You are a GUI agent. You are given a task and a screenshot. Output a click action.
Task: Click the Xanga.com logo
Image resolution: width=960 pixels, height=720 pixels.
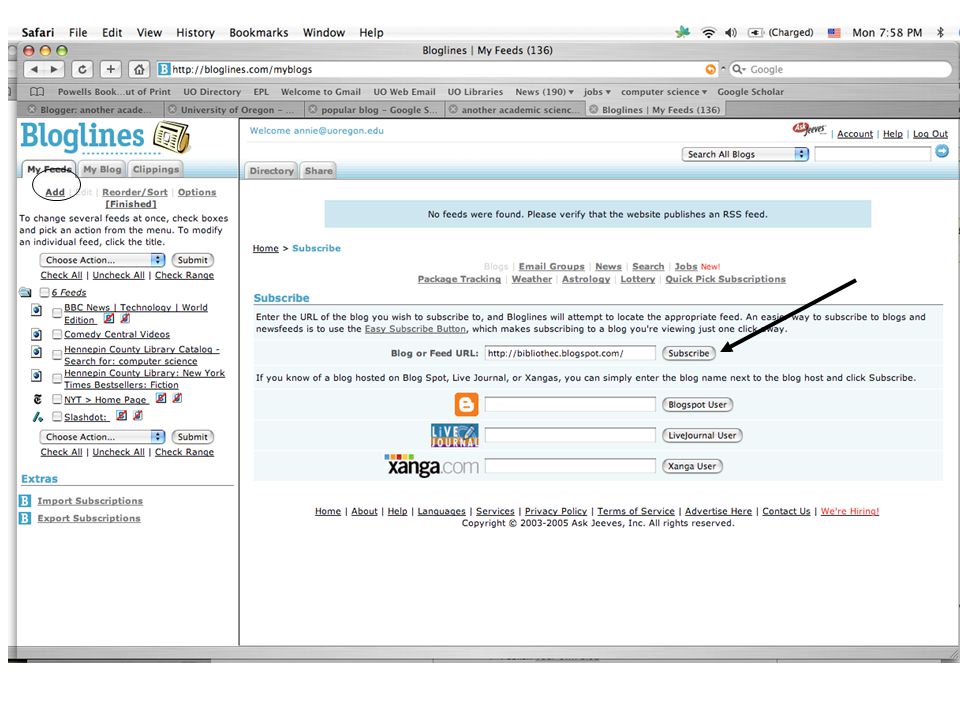pos(432,466)
